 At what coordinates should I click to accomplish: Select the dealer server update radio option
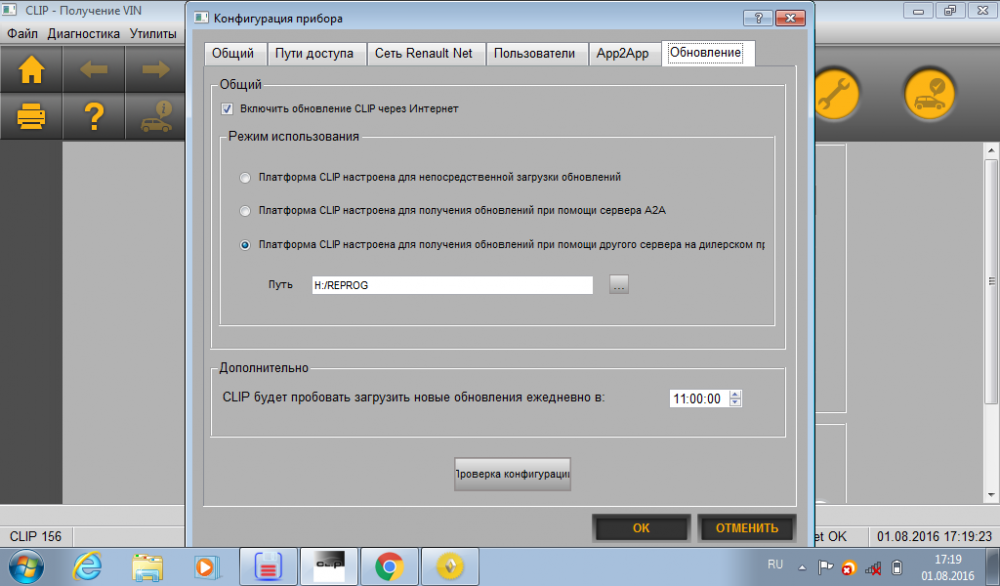(x=245, y=245)
